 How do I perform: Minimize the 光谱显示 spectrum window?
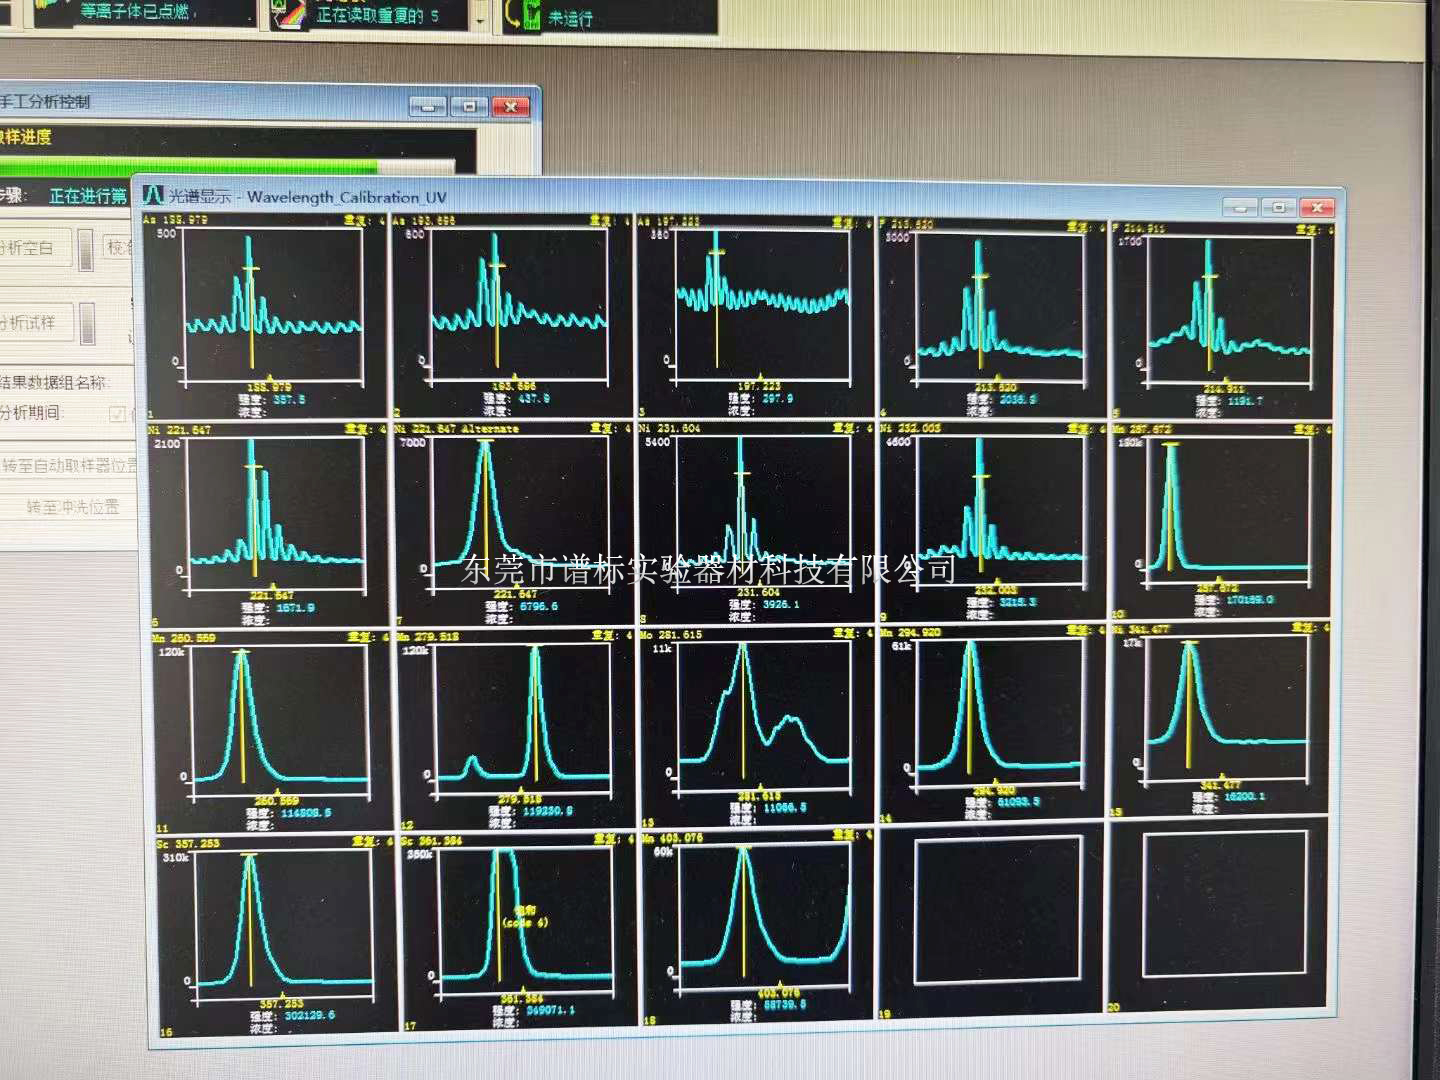(1240, 207)
